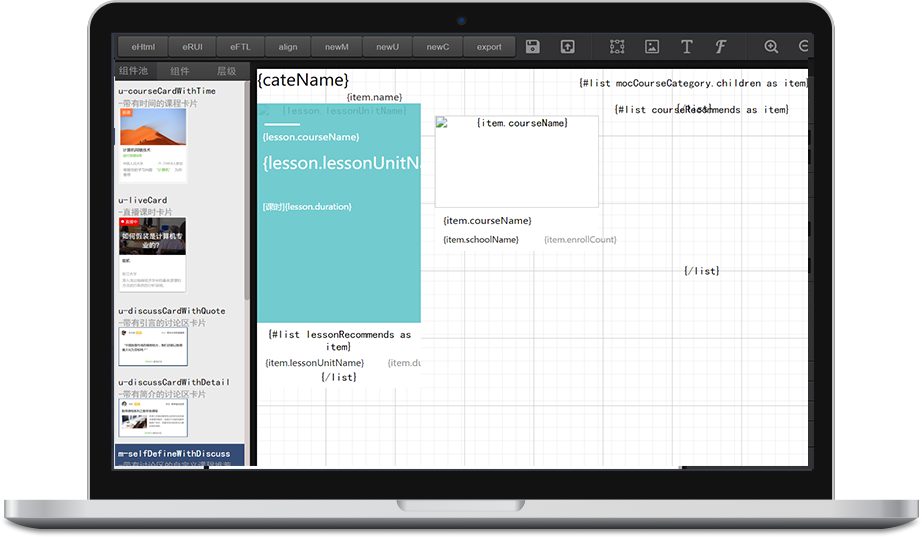Click the zoom out magnifier icon
The width and height of the screenshot is (922, 537).
point(804,47)
